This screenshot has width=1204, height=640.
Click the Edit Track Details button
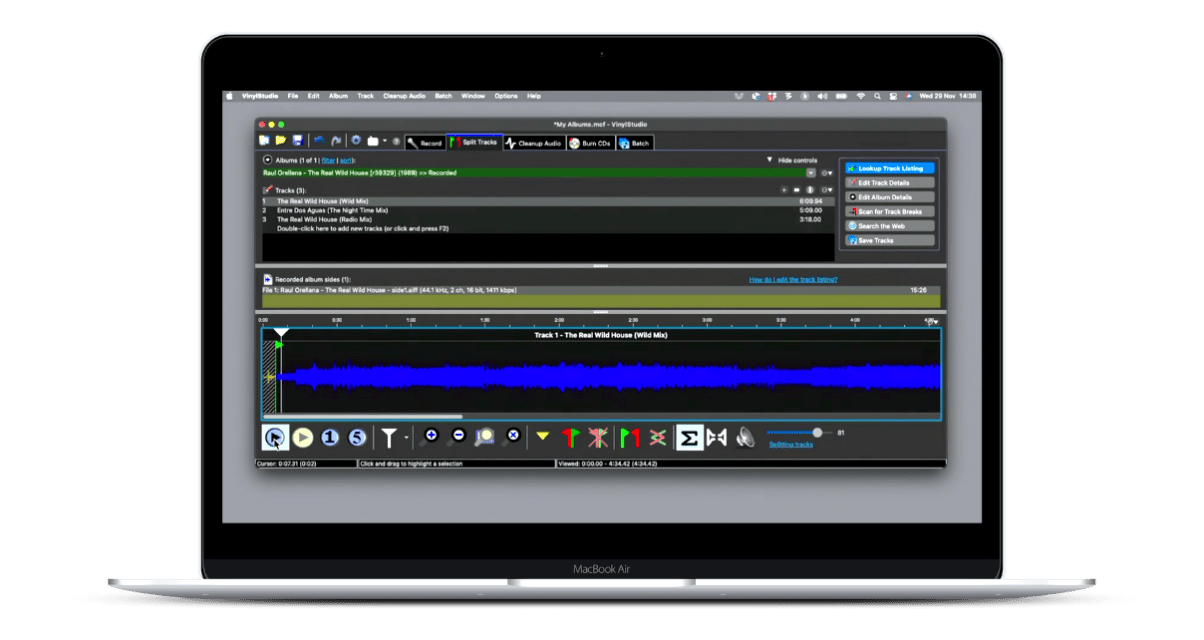pos(890,183)
